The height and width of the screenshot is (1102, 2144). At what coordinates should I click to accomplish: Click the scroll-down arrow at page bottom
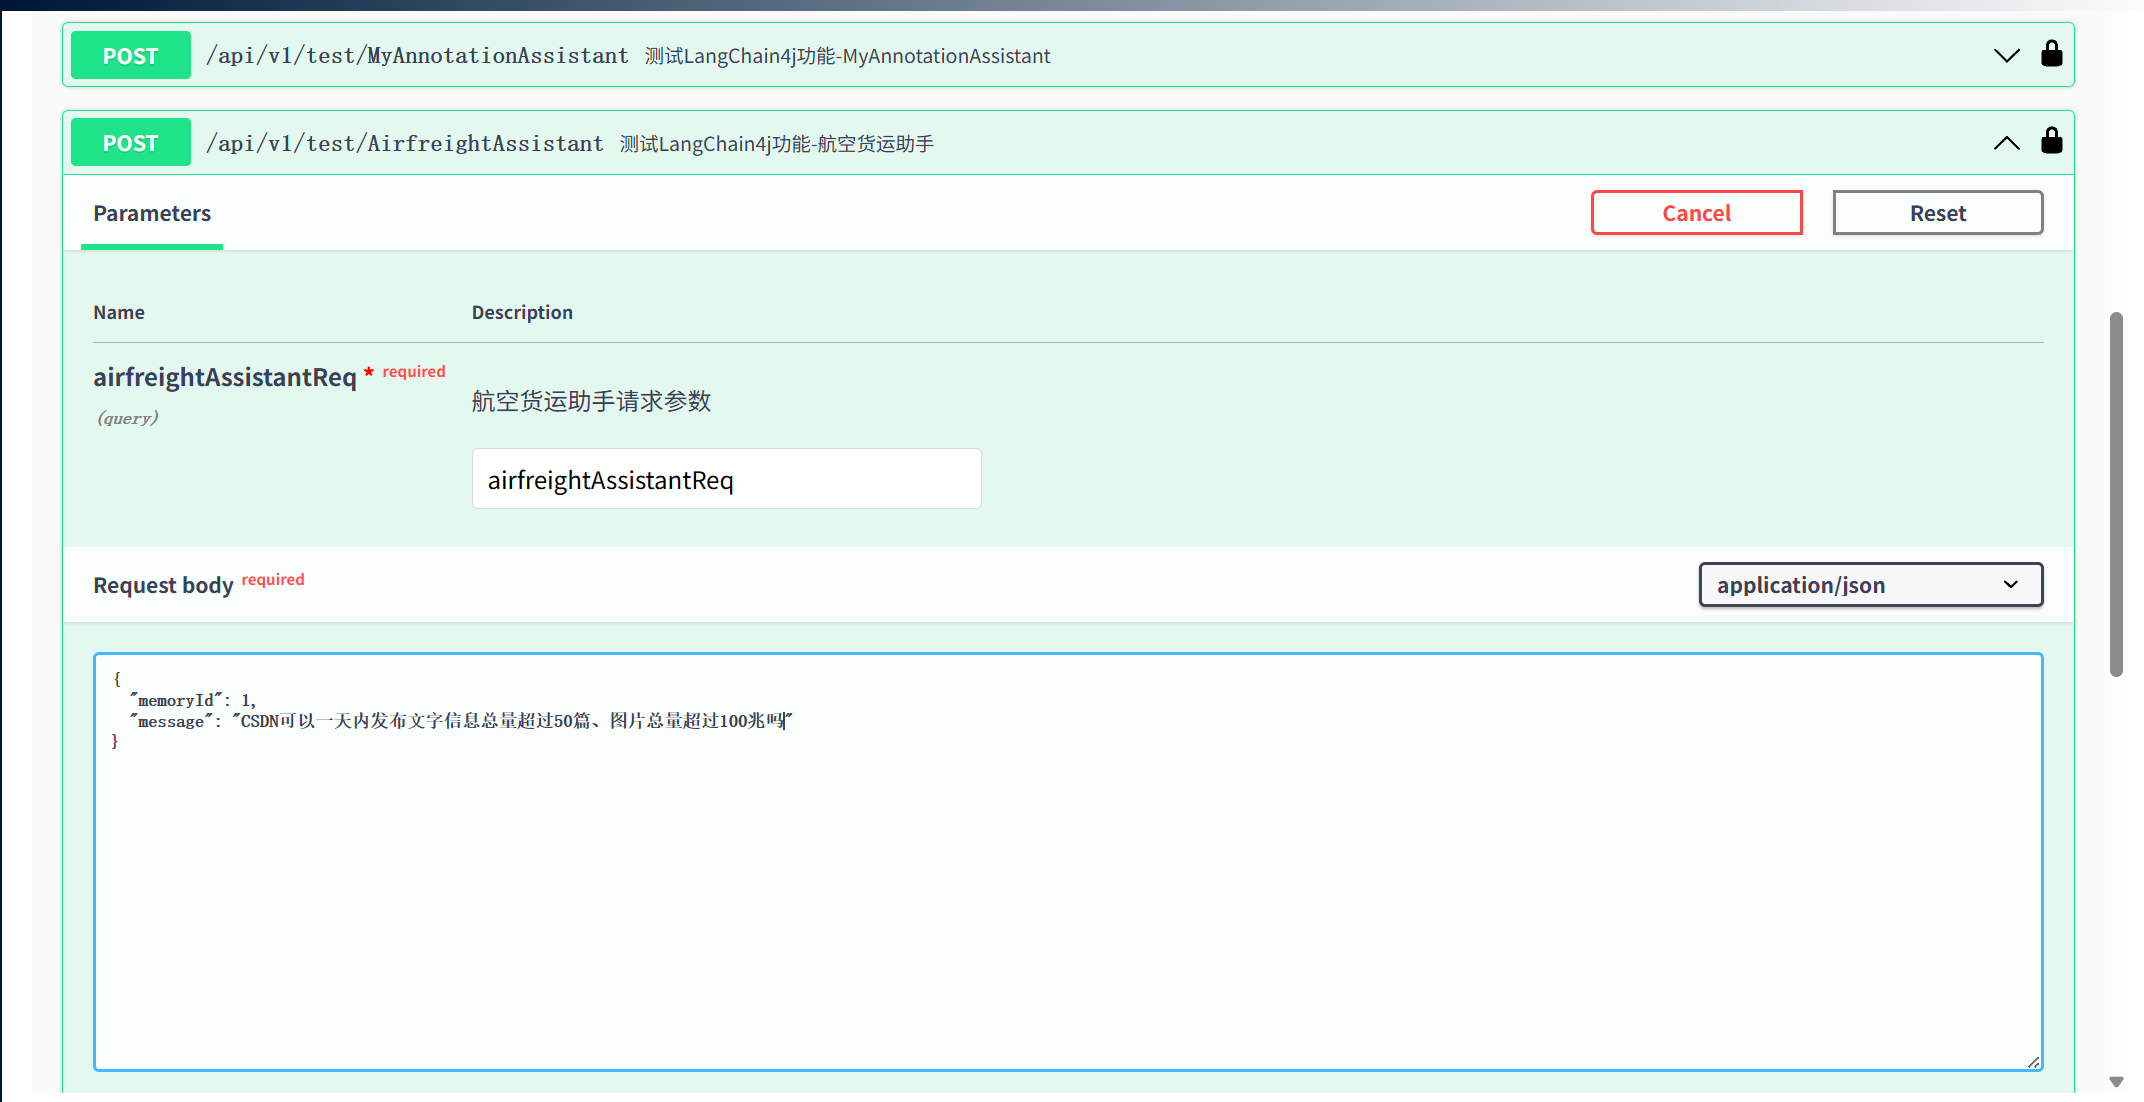[2116, 1082]
